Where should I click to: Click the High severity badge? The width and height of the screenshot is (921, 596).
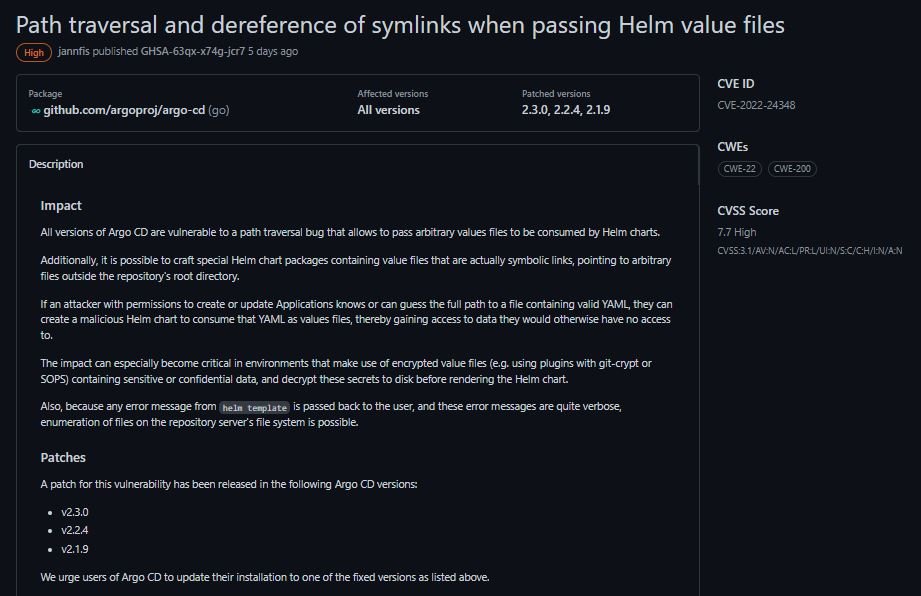click(x=34, y=53)
